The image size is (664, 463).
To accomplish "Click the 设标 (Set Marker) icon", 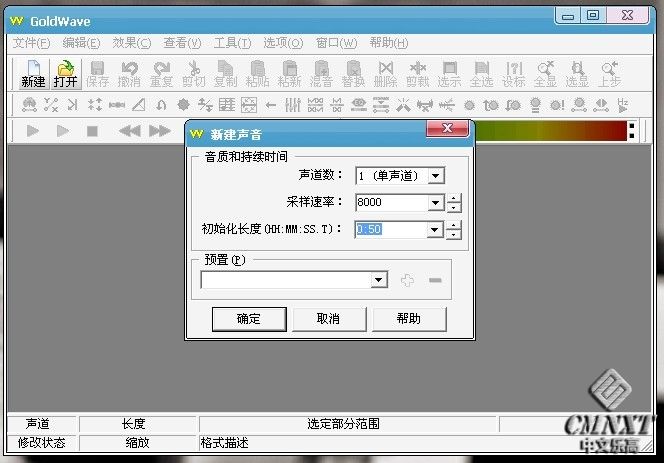I will (x=514, y=74).
